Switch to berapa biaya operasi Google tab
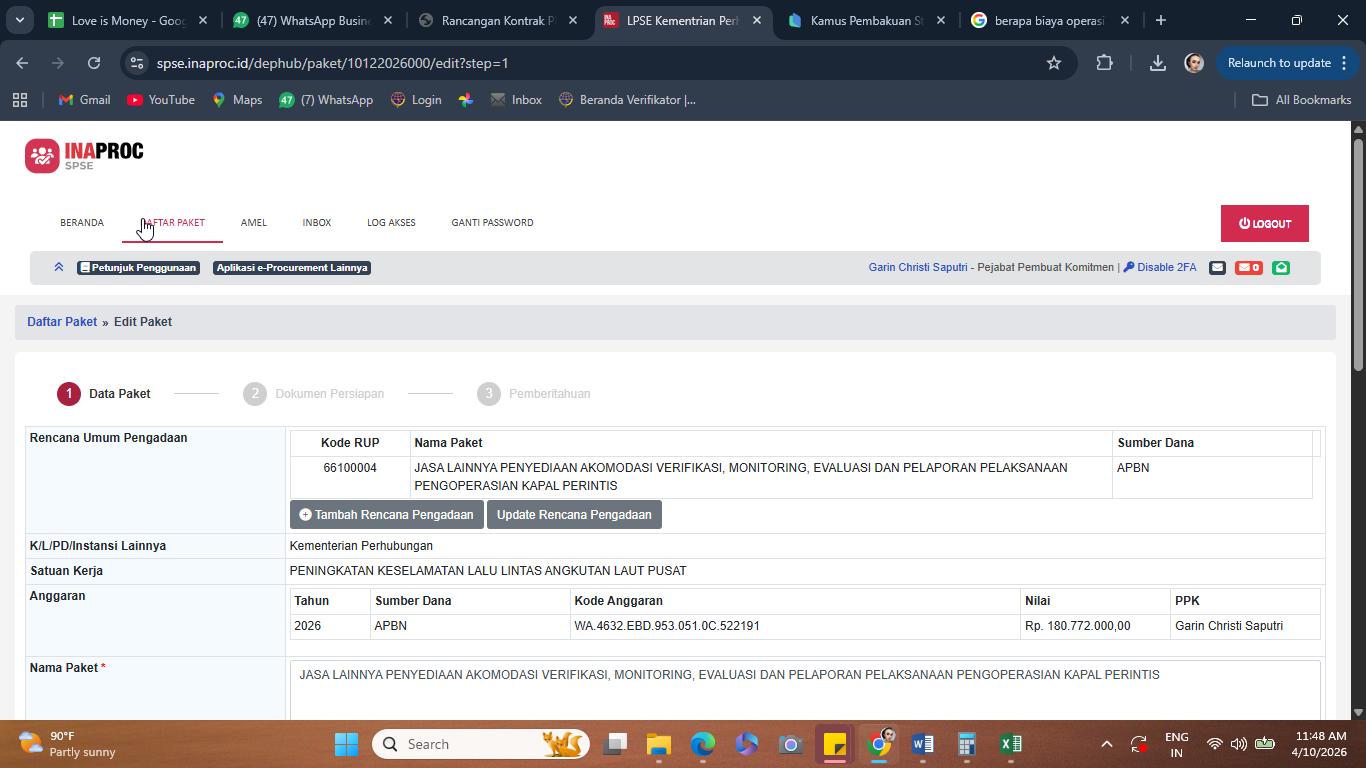 (x=1051, y=20)
